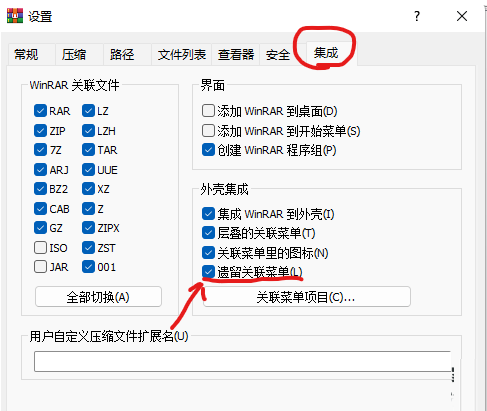Viewport: 487px width, 411px height.
Task: Toggle the TAR checkbox
Action: (x=88, y=150)
